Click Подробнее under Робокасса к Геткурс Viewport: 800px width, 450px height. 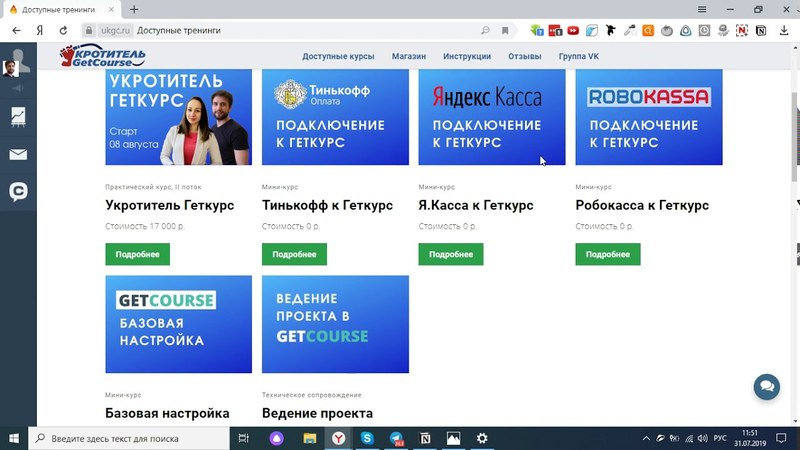608,254
